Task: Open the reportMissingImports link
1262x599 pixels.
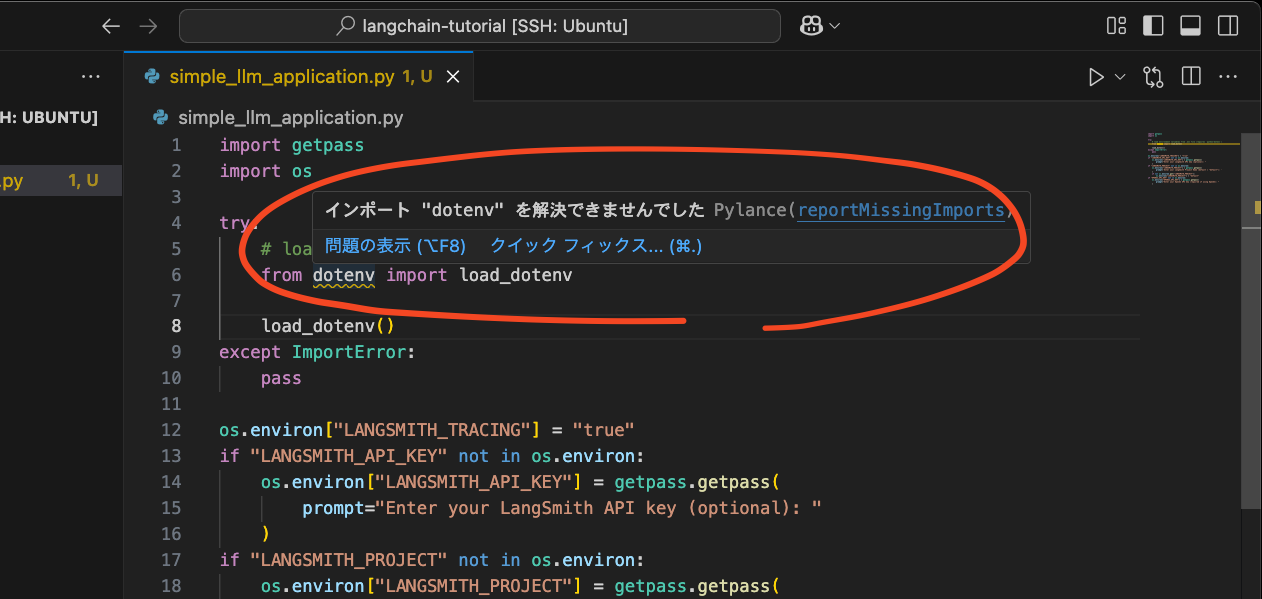Action: coord(901,210)
